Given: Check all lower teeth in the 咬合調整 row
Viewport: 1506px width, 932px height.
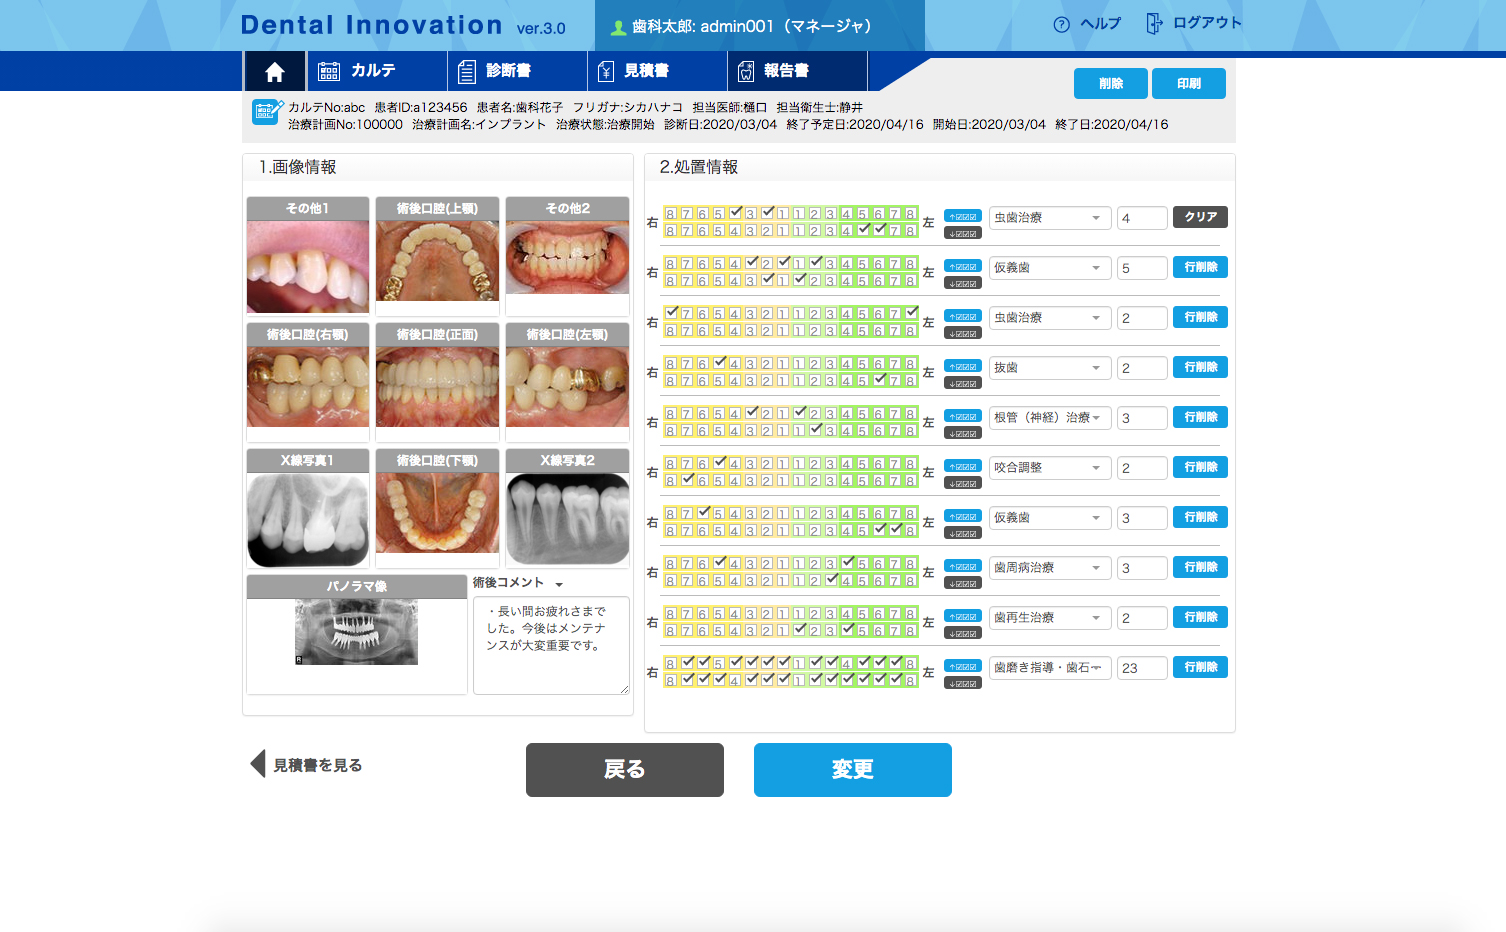Looking at the screenshot, I should (963, 483).
